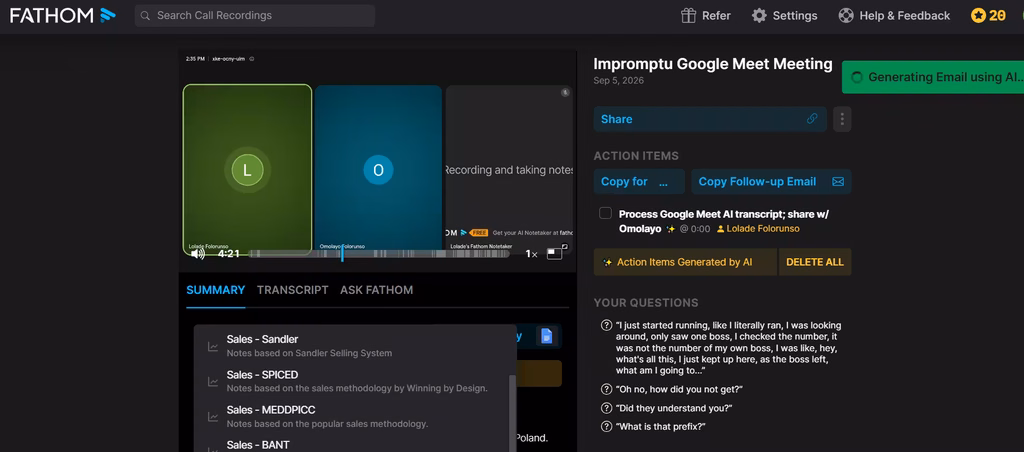
Task: Open the Refer link
Action: pos(706,16)
